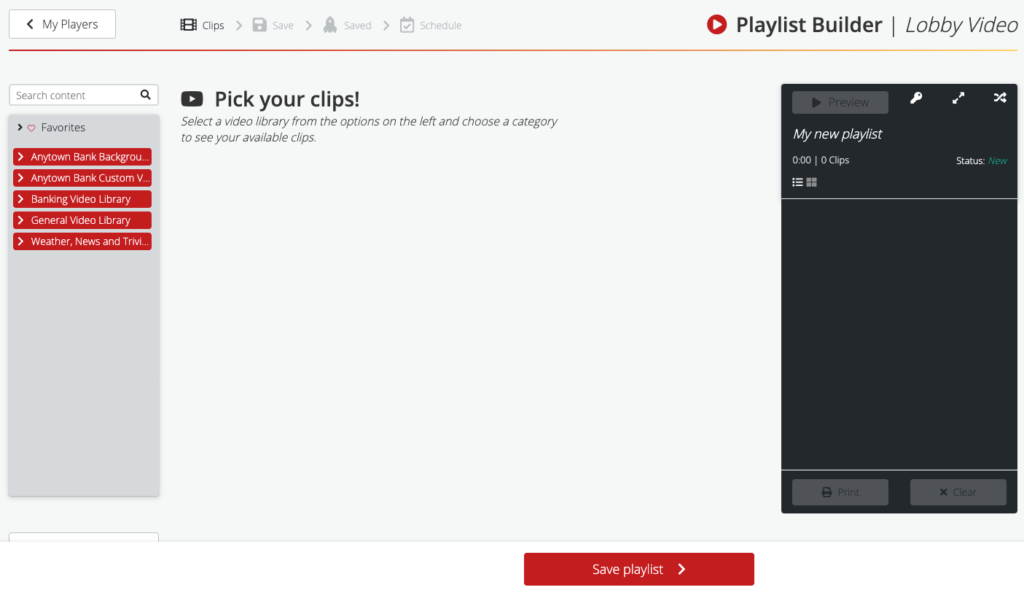Expand Anytown Bank Backgrounds library

coord(82,157)
